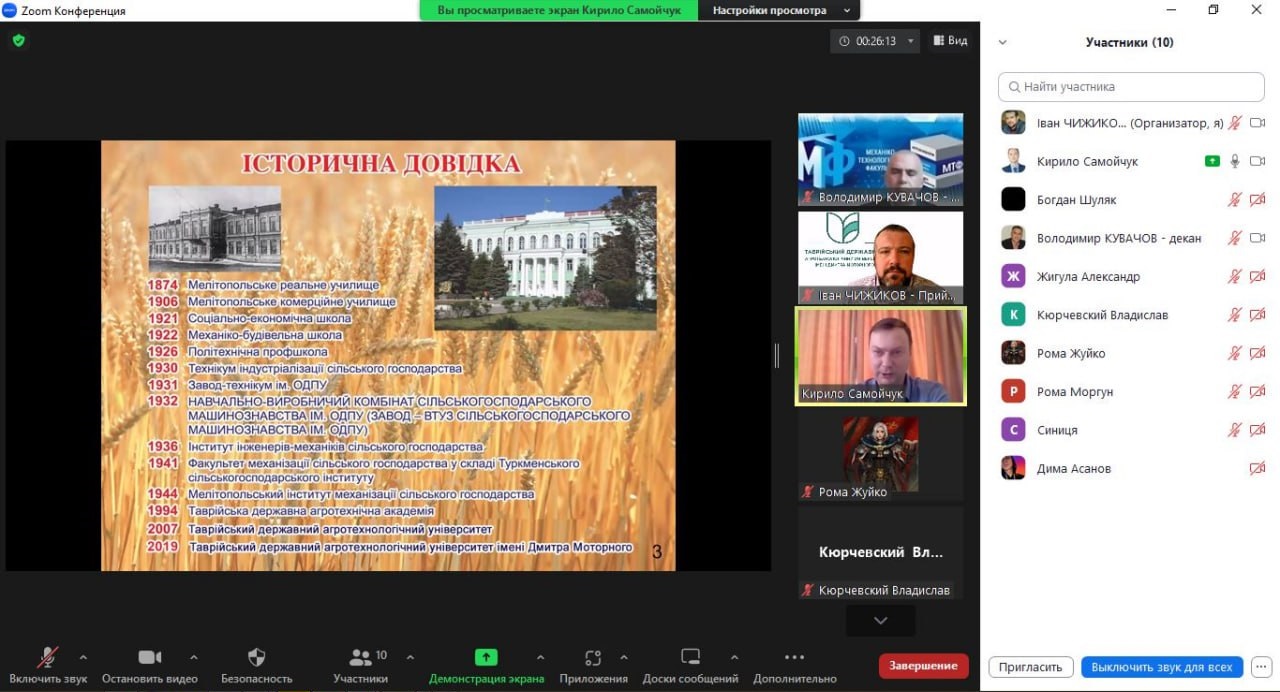The height and width of the screenshot is (692, 1280).
Task: Click the camera-off icon for Богдан Шуляк
Action: click(x=1258, y=199)
